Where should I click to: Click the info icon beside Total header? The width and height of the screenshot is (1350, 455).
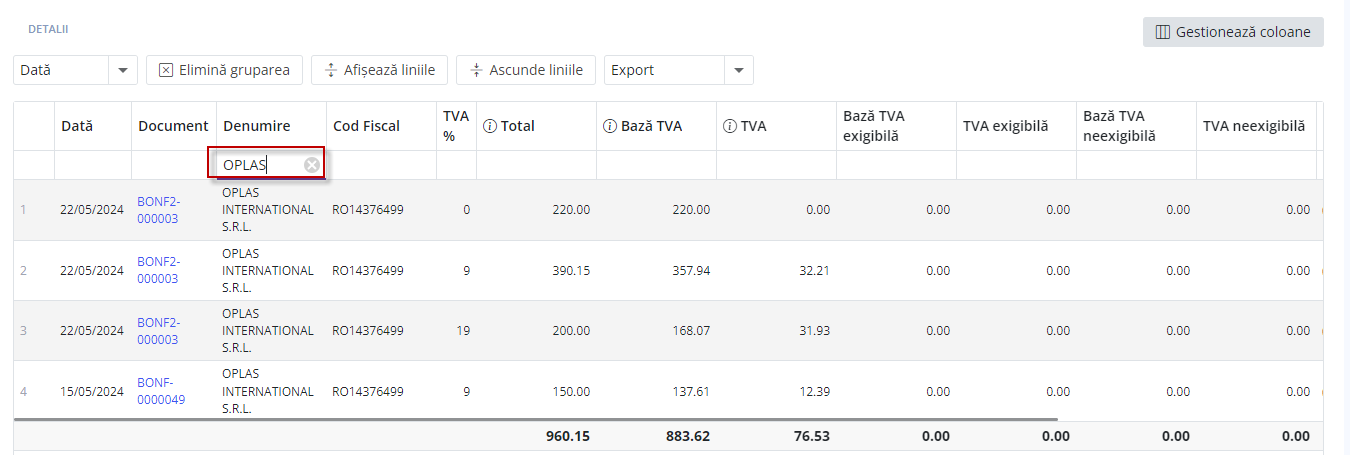pos(490,126)
